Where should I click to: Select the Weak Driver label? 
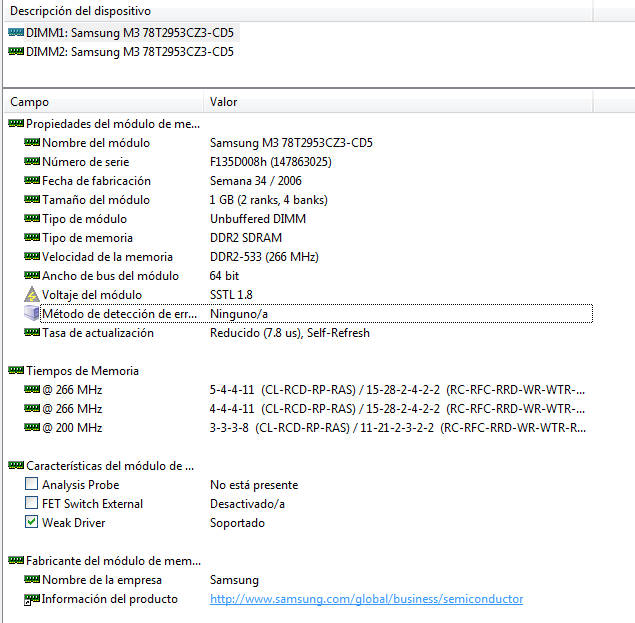click(73, 523)
